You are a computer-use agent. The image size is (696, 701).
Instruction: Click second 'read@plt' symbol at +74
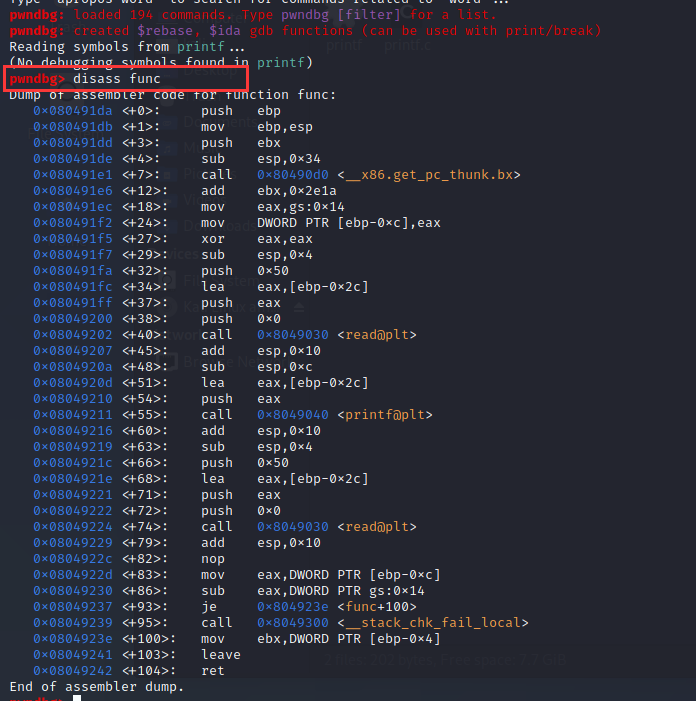click(377, 527)
